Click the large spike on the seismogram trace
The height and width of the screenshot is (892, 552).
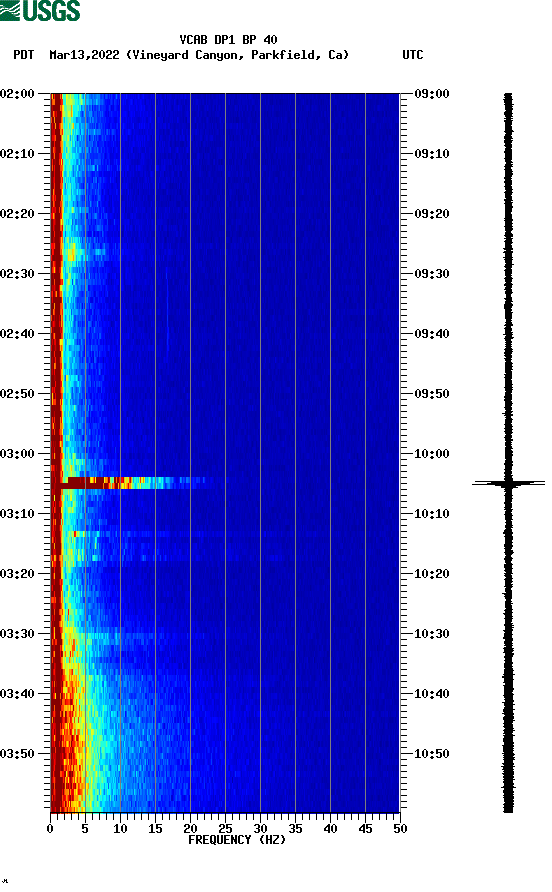508,484
